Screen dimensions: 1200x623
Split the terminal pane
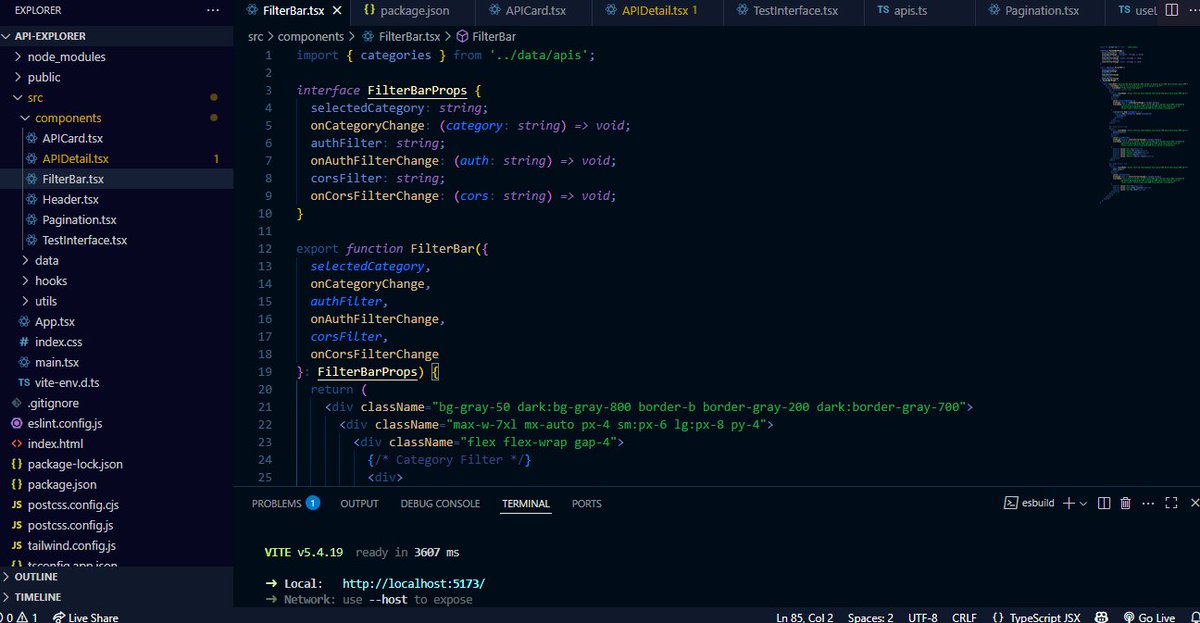[1105, 504]
